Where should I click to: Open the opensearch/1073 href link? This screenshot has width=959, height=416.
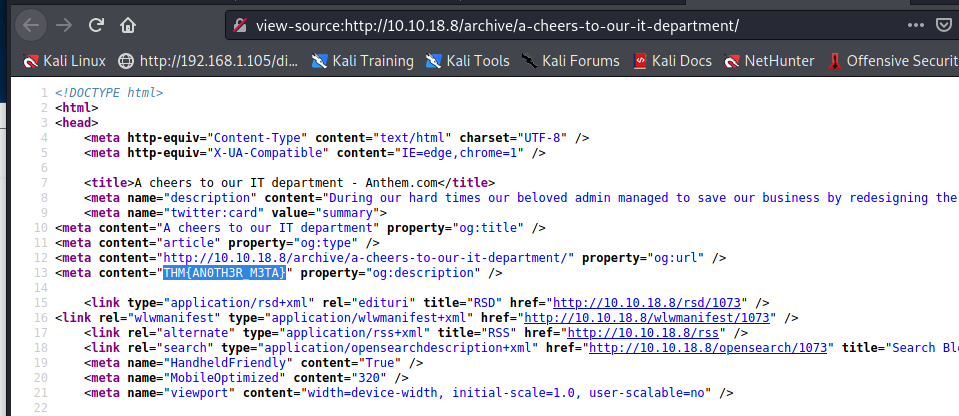coord(709,347)
